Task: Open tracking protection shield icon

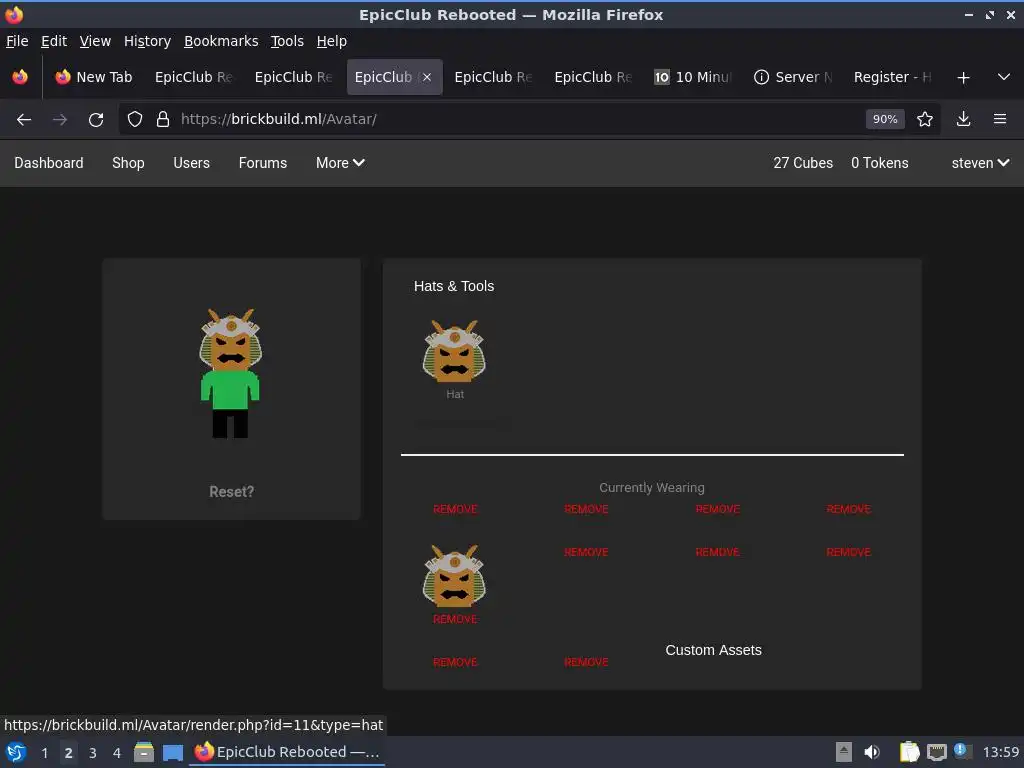Action: coord(135,120)
